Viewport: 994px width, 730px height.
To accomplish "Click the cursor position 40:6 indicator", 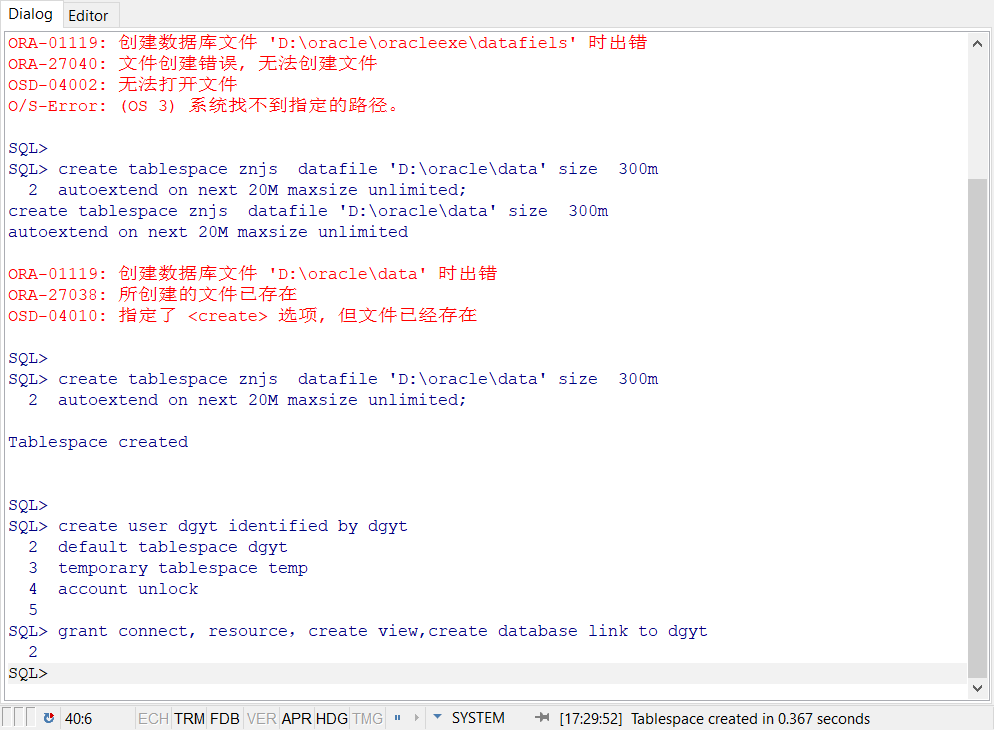I will 78,719.
